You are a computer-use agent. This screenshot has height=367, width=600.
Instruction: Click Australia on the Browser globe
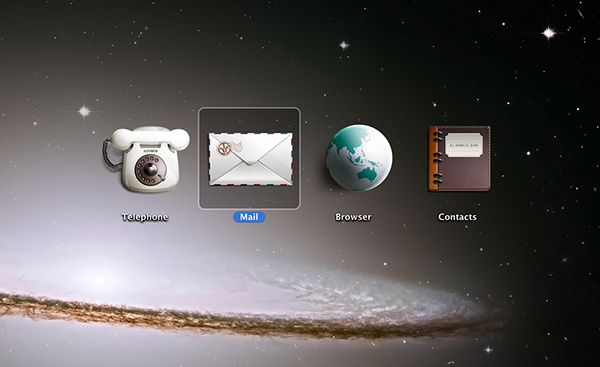point(367,174)
